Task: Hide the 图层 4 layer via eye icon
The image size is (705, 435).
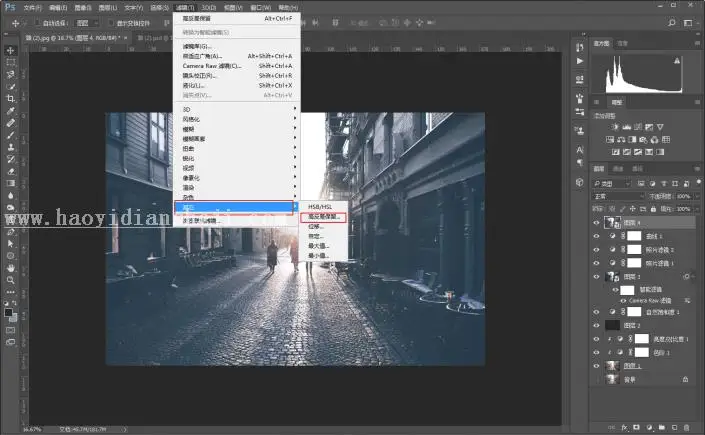Action: point(596,223)
